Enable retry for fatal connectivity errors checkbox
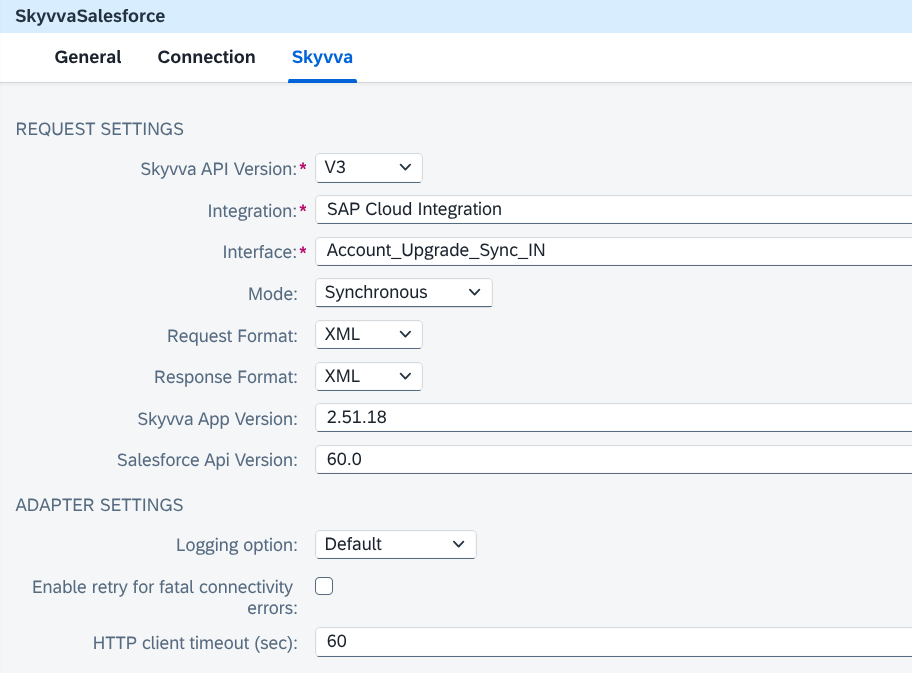The image size is (912, 673). [x=324, y=586]
